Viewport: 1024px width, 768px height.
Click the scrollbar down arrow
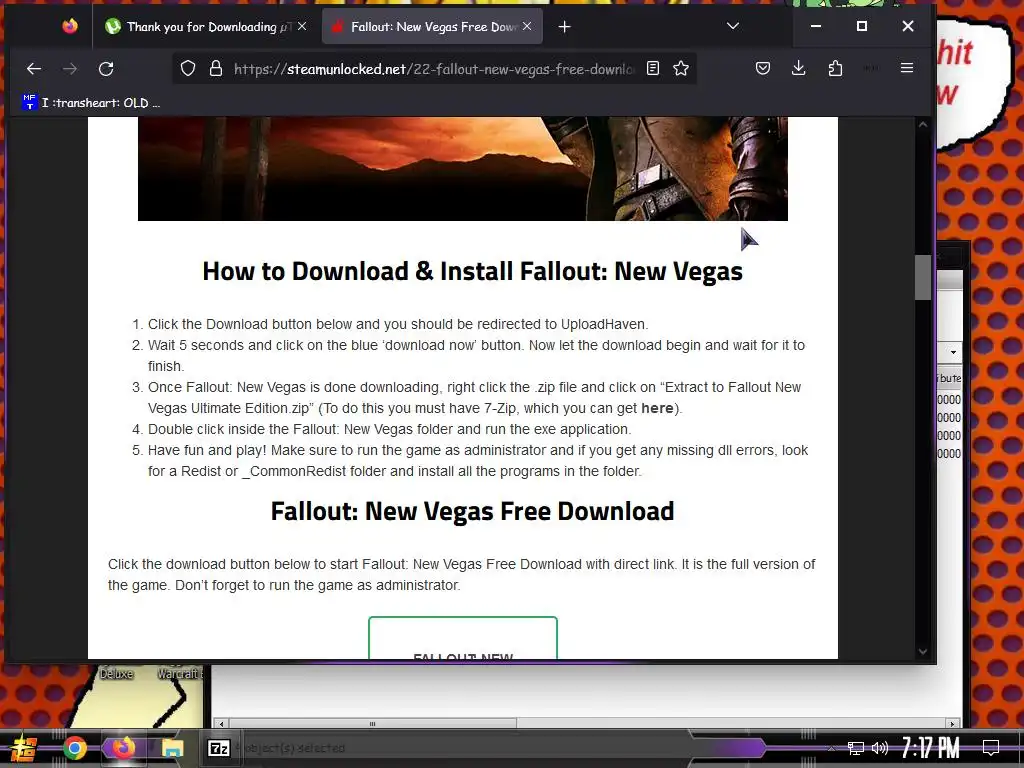click(922, 651)
